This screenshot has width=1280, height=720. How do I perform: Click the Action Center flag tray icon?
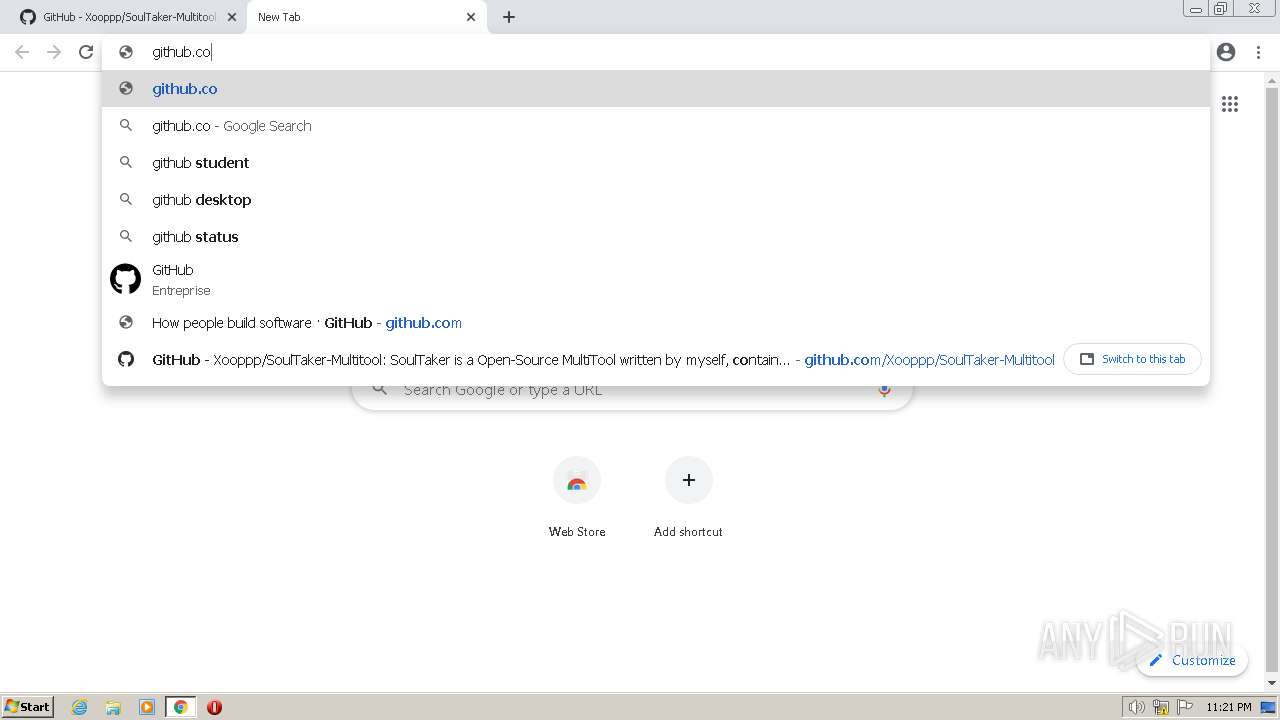coord(1185,707)
